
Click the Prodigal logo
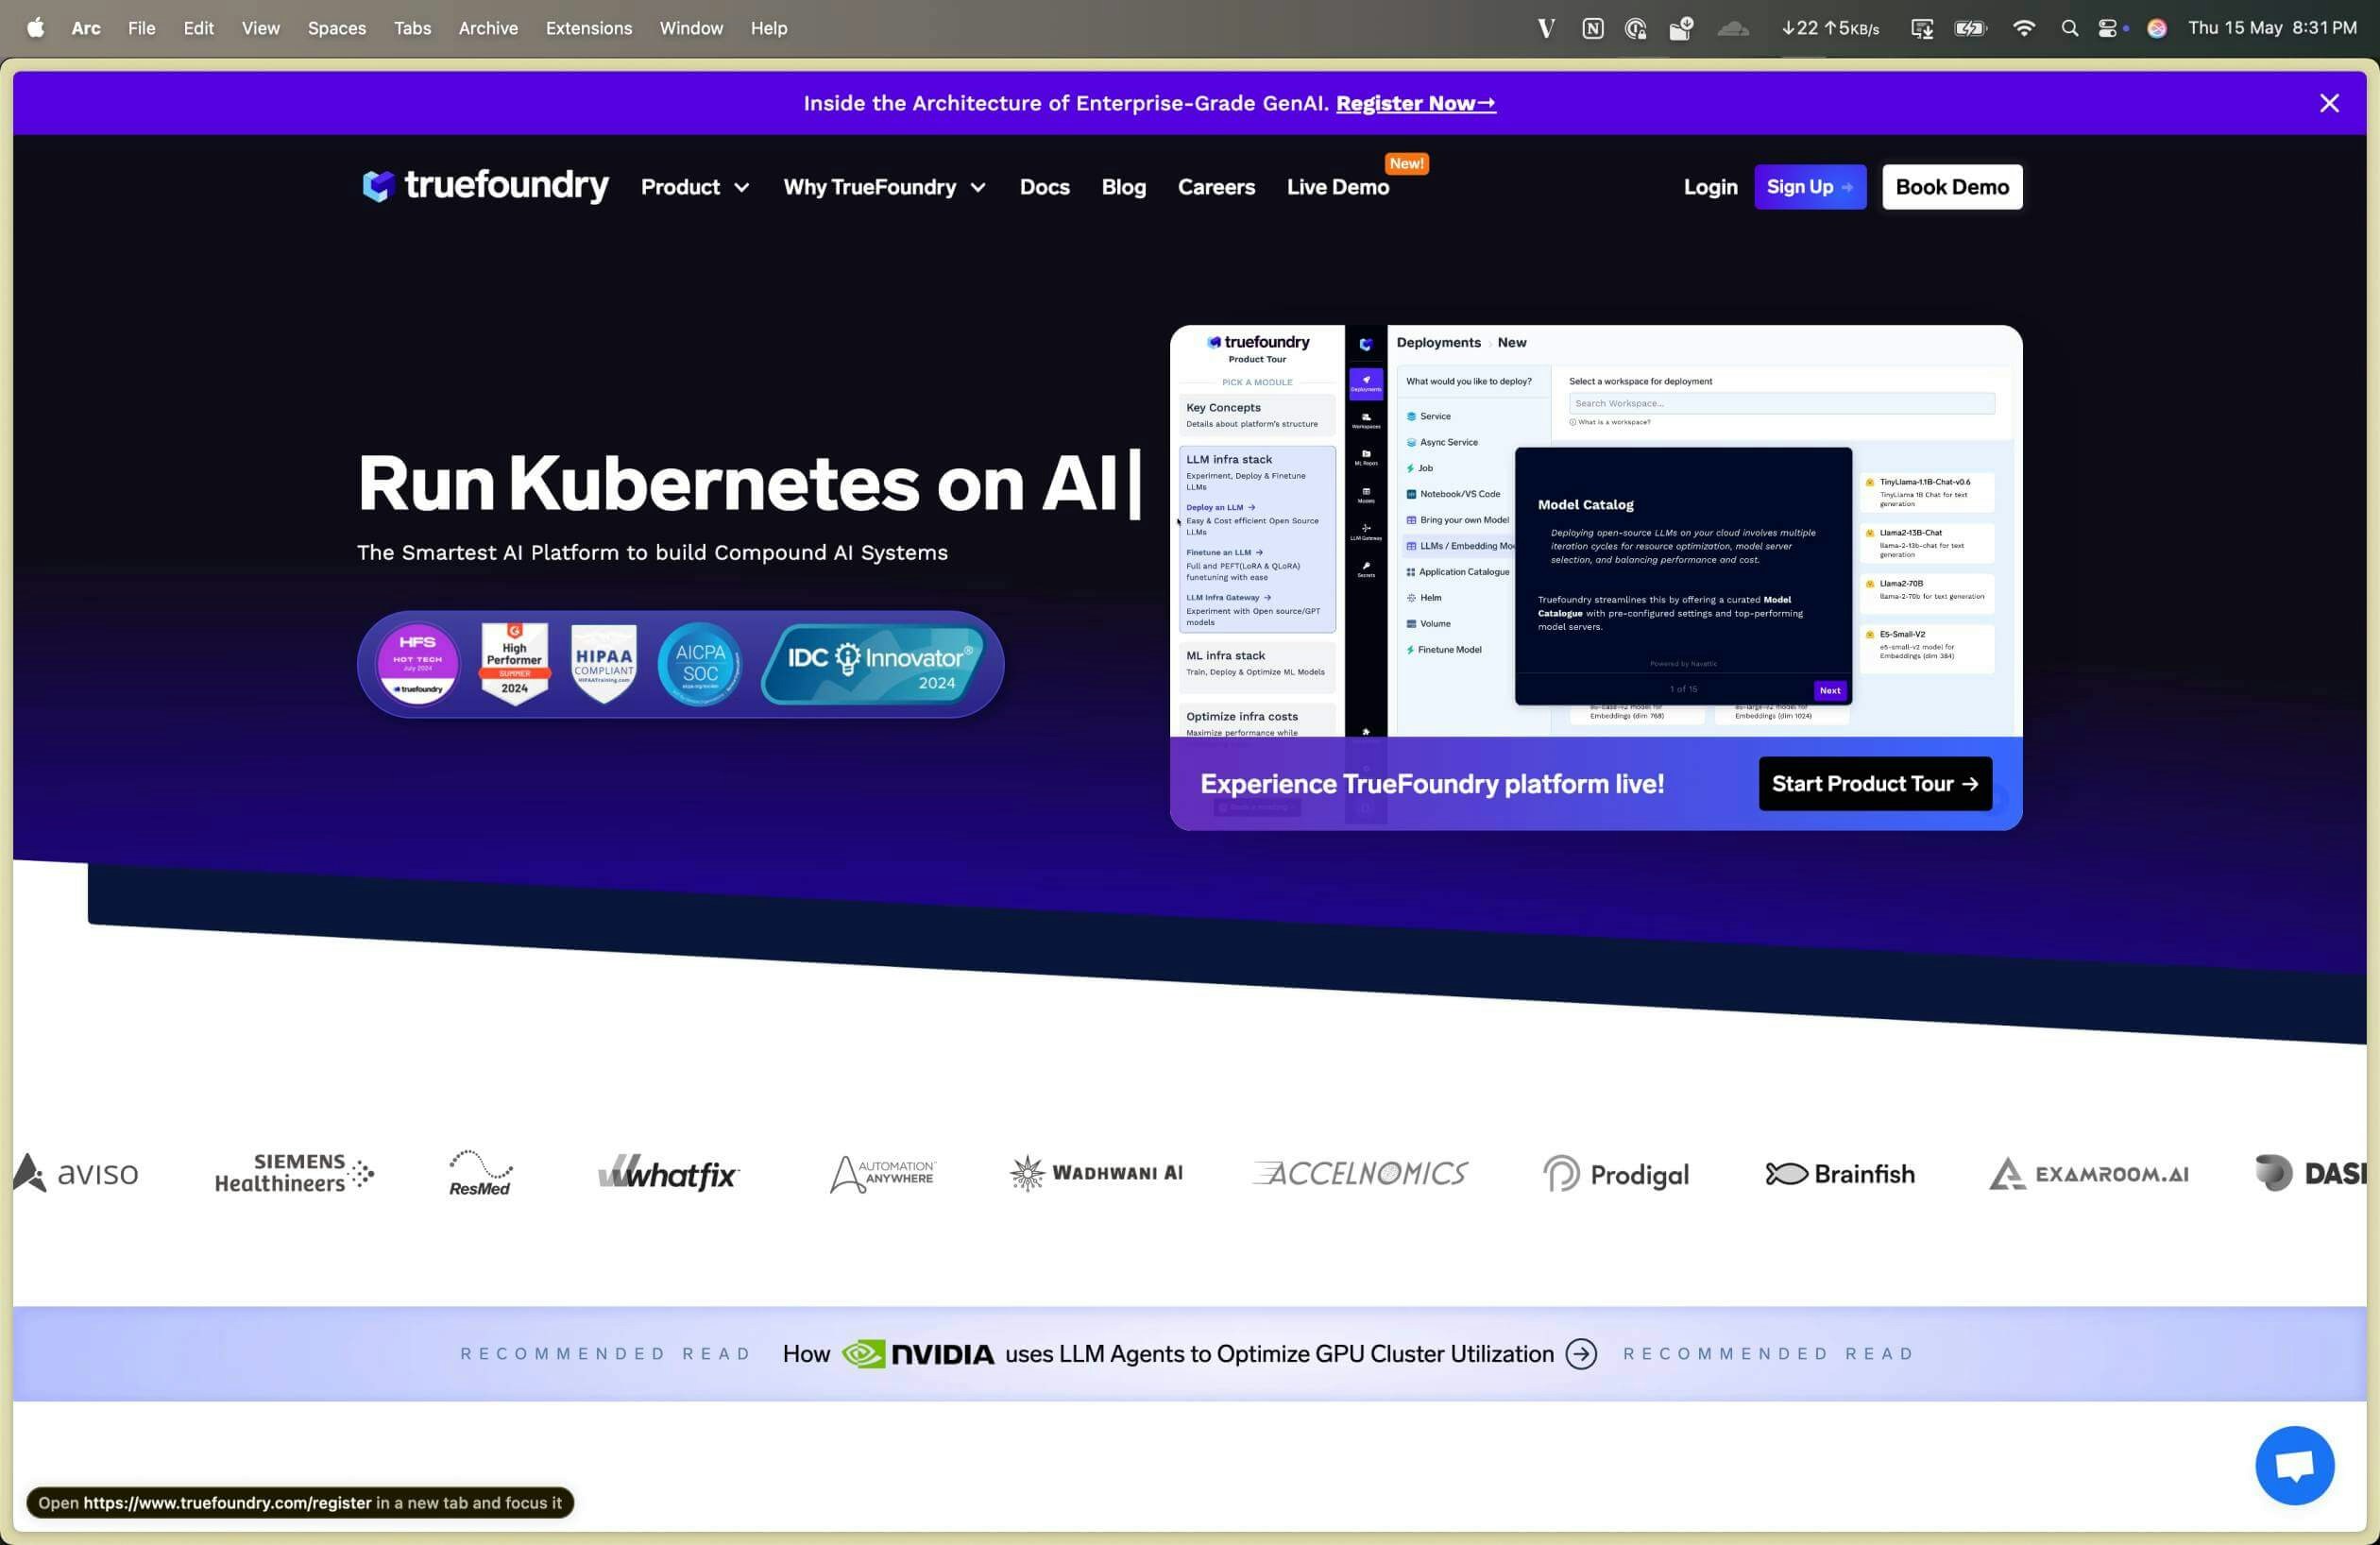pyautogui.click(x=1616, y=1174)
